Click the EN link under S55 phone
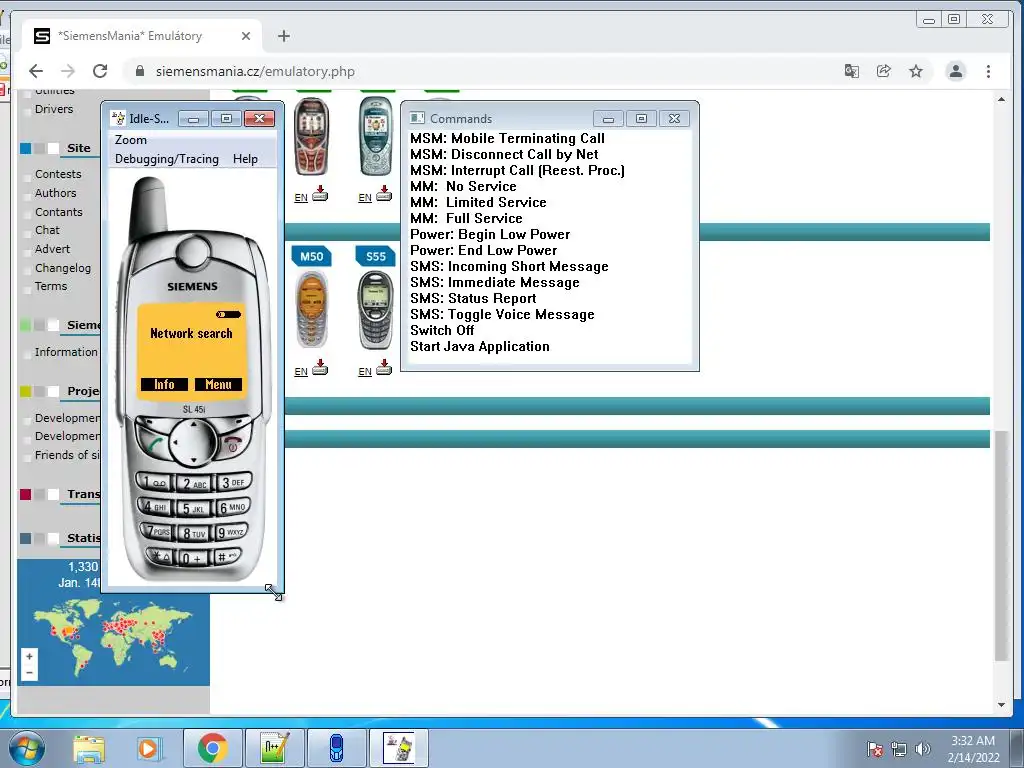This screenshot has height=768, width=1024. tap(365, 372)
